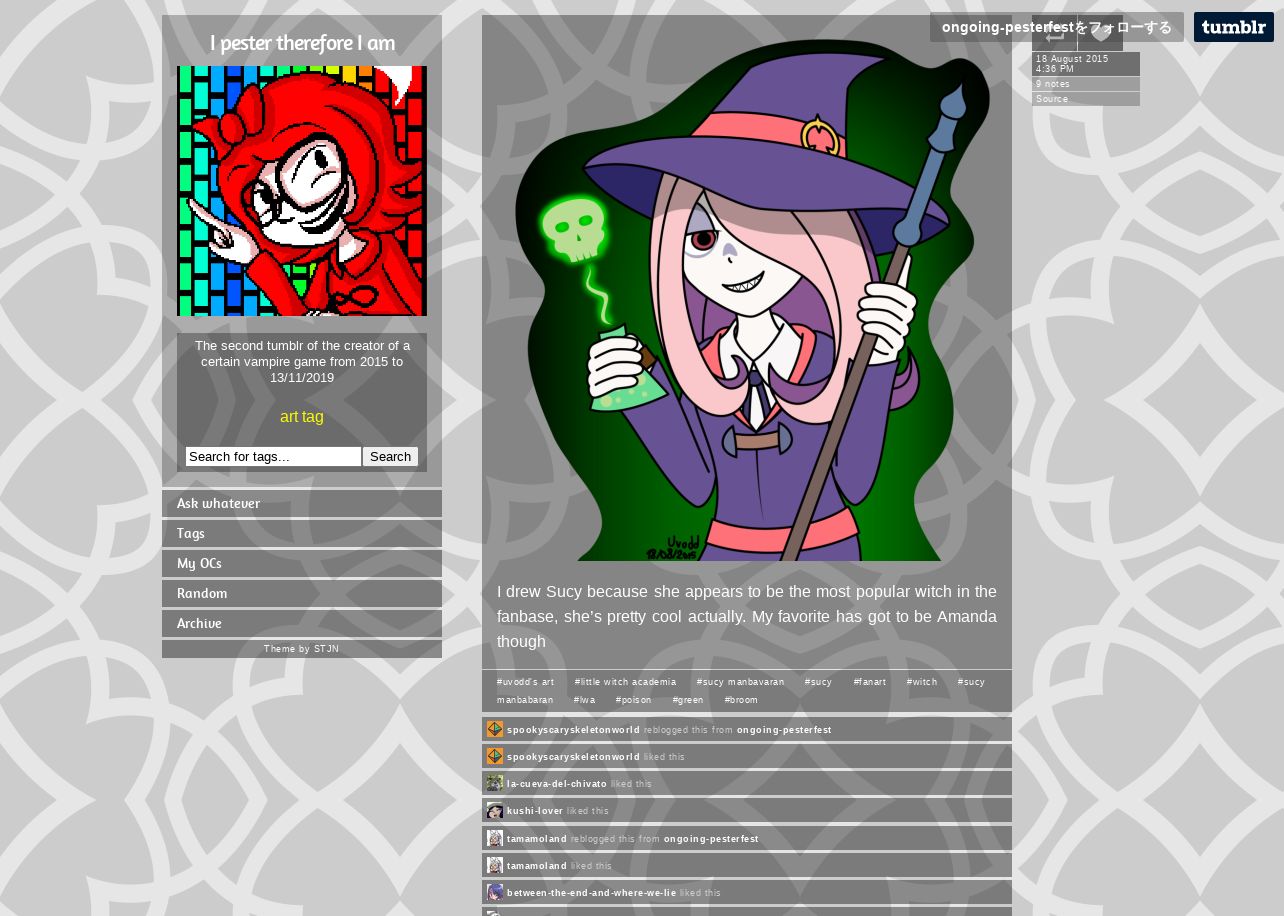
Task: Open the #fanart tag
Action: 869,682
